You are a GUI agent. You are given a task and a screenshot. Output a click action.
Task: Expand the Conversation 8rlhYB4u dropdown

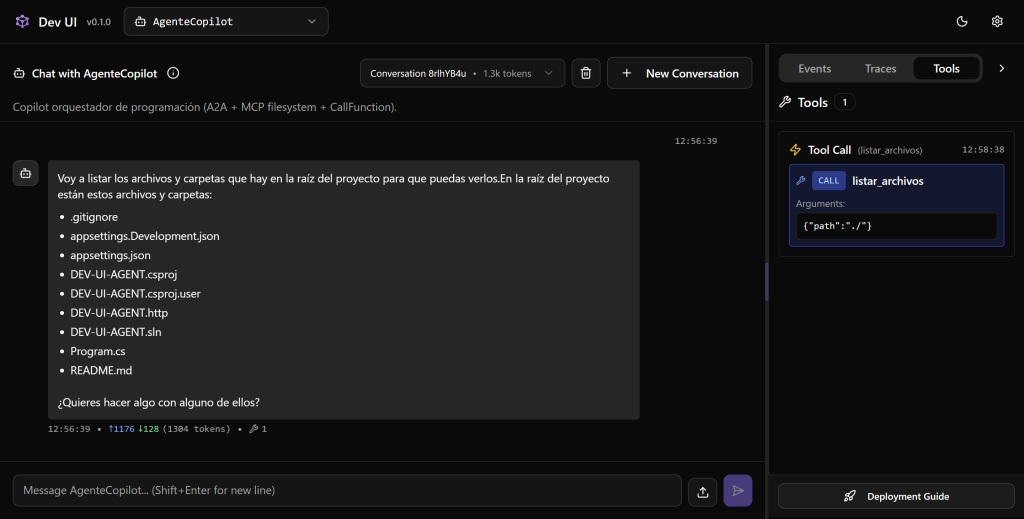[462, 73]
